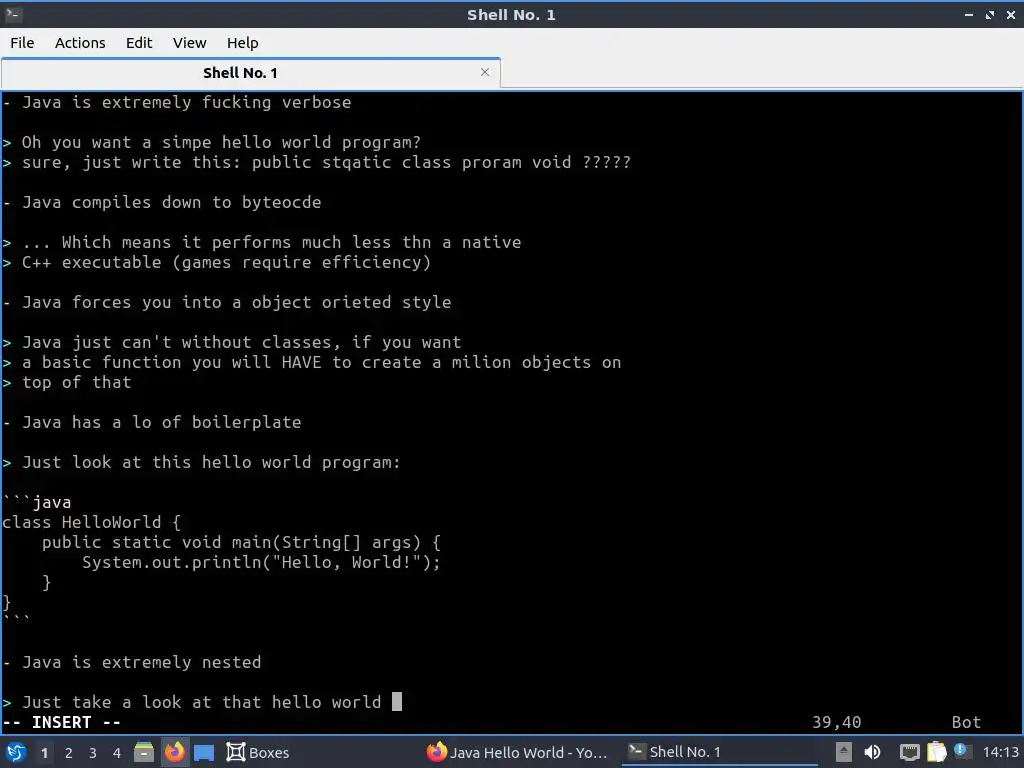Close the Shell No. 1 tab
The image size is (1024, 768).
click(485, 72)
